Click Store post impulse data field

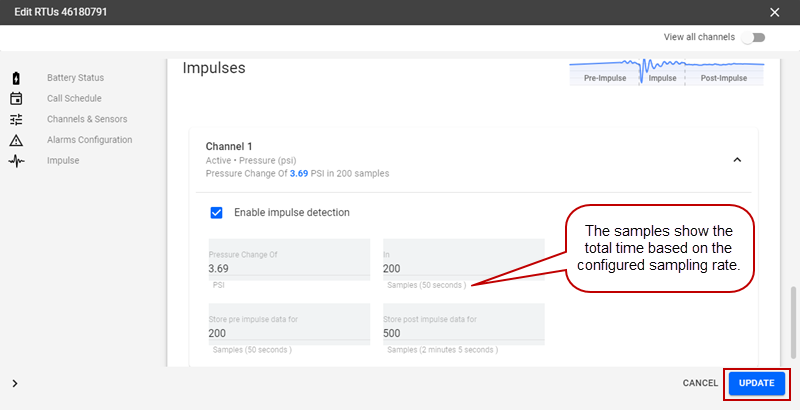tap(463, 333)
